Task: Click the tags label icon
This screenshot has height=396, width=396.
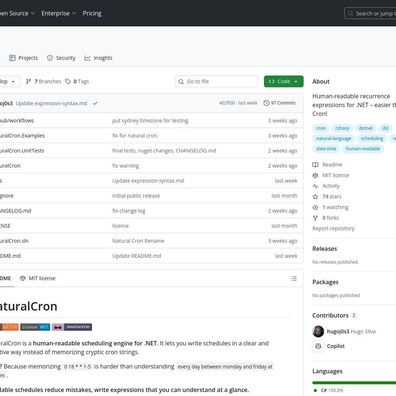Action: pyautogui.click(x=68, y=81)
